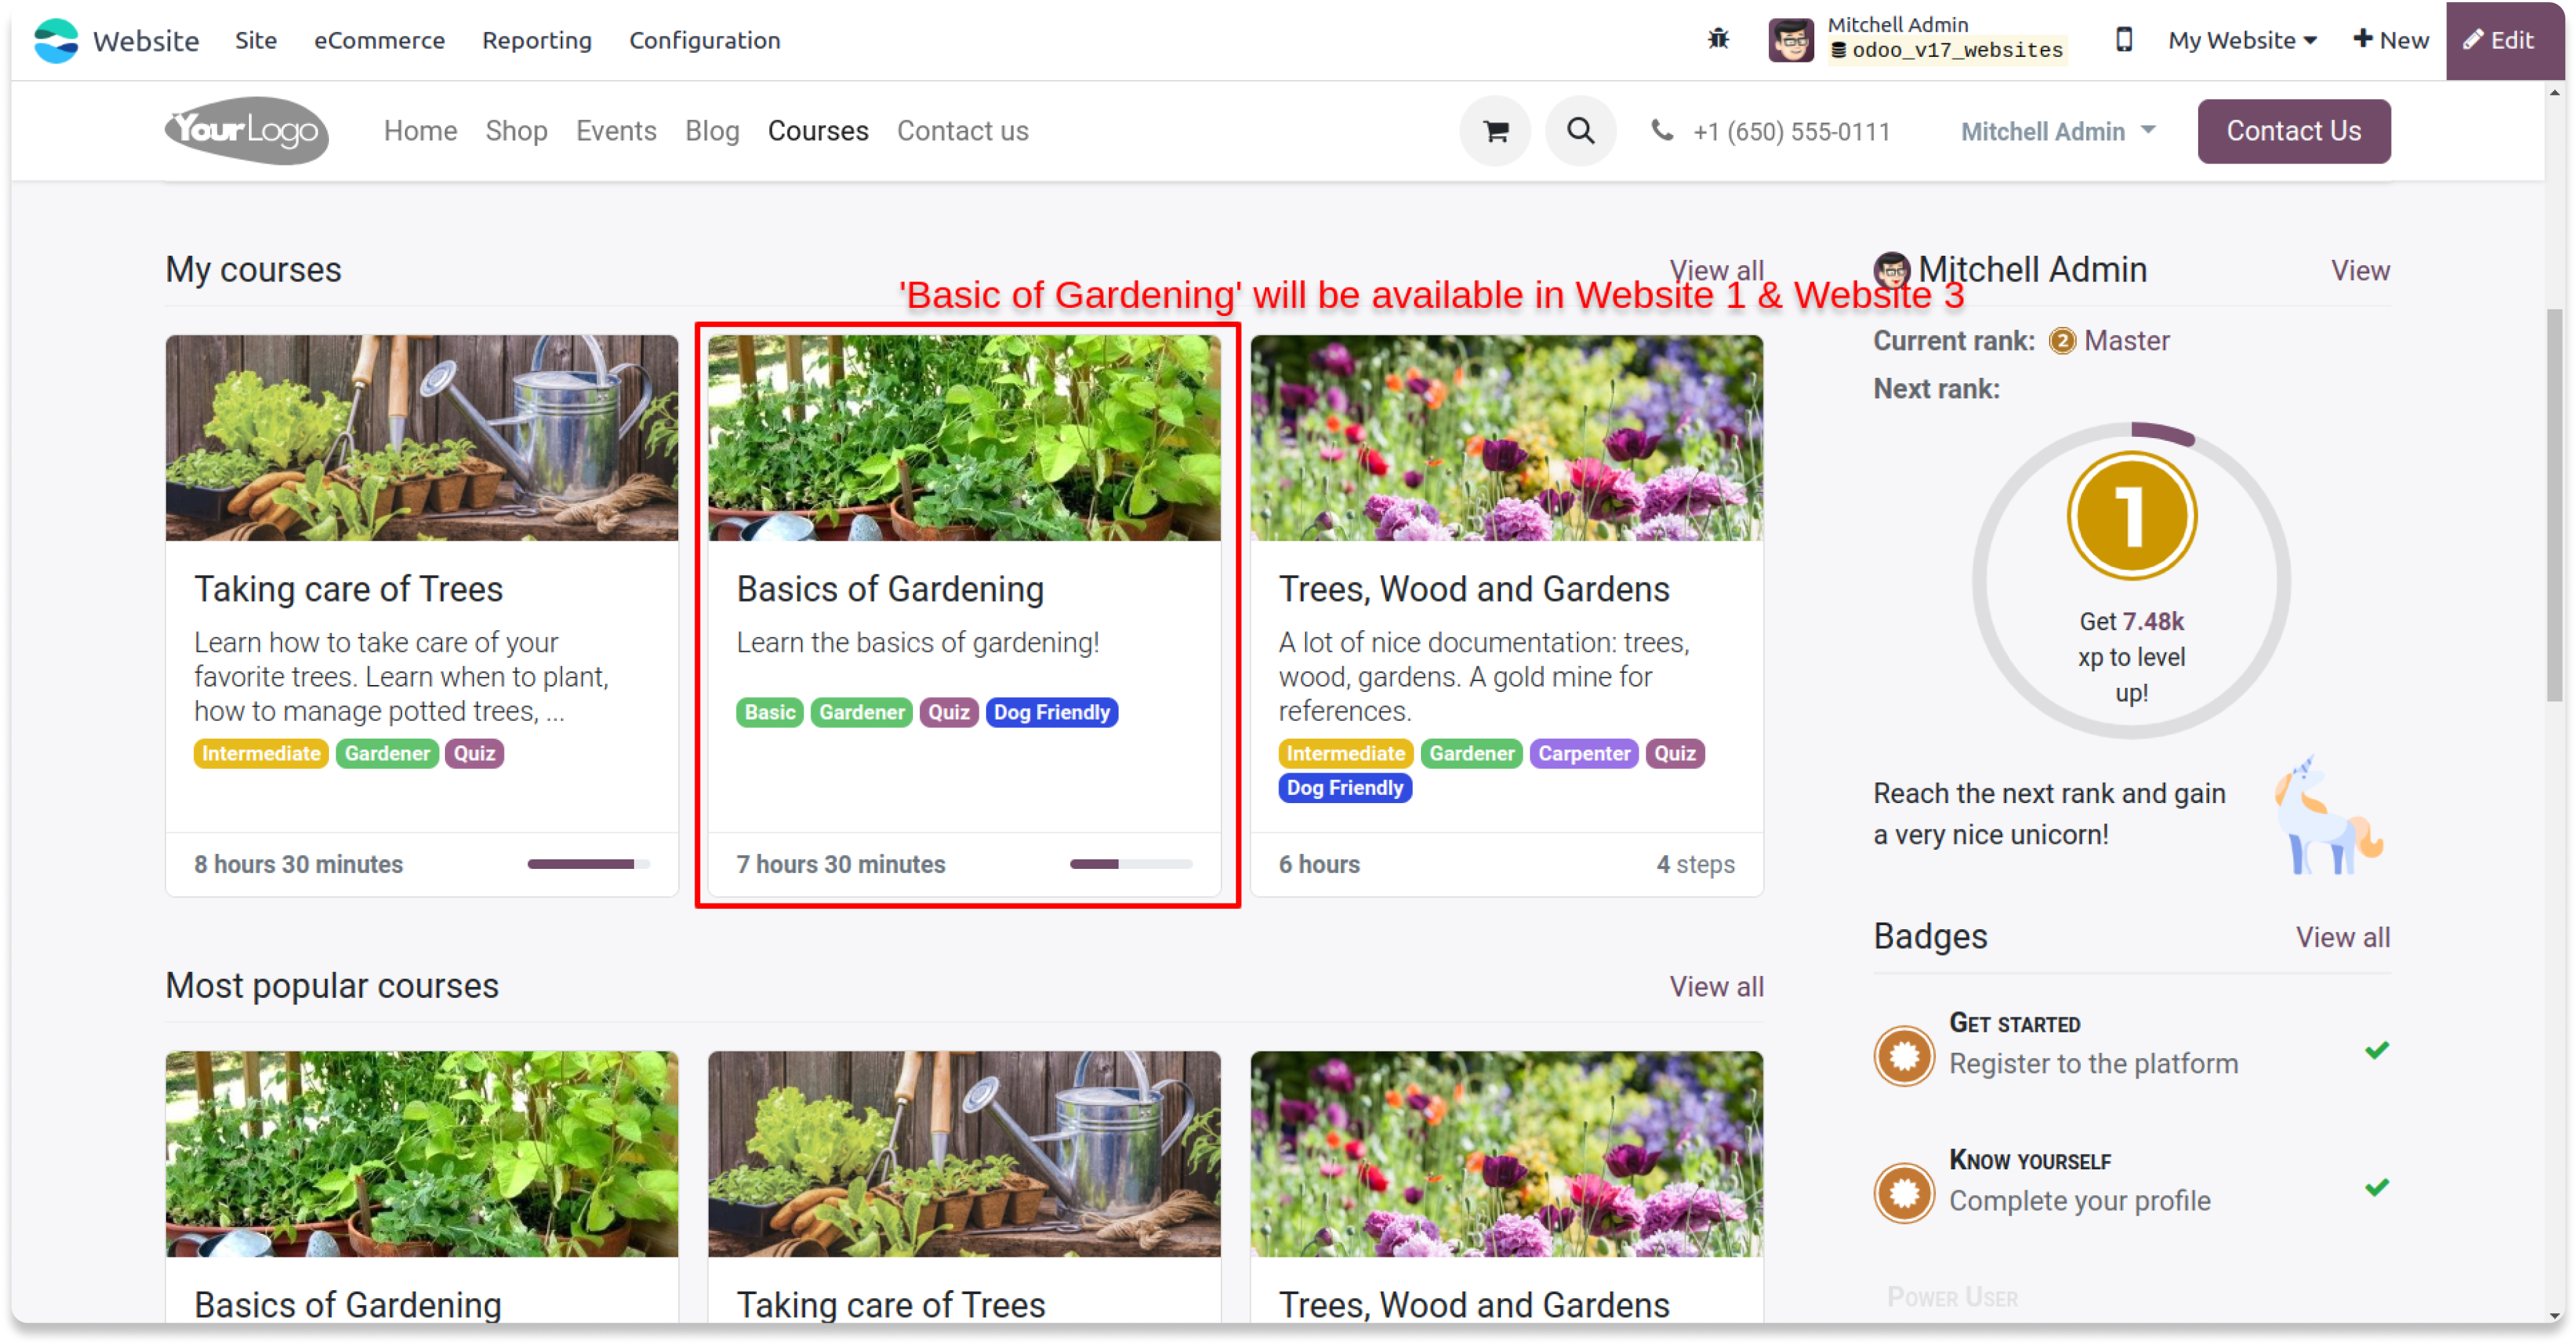Expand the My Website switcher dropdown
This screenshot has height=1343, width=2576.
click(2242, 40)
